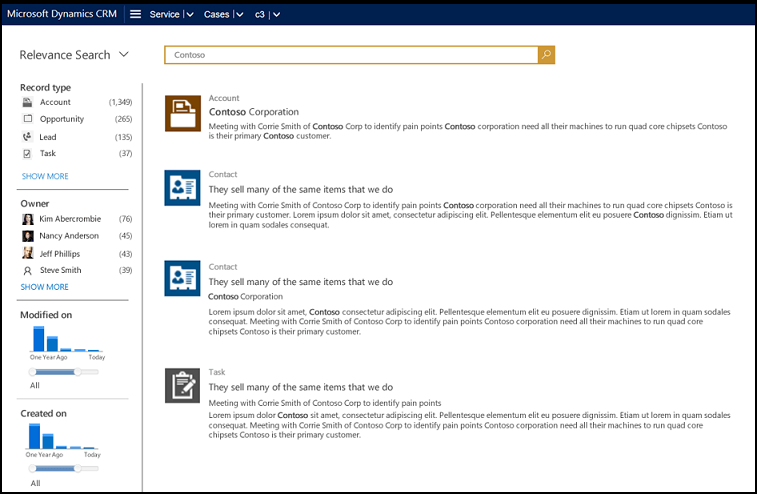Click inside the Contoso search field
Viewport: 757px width, 494px height.
click(350, 55)
